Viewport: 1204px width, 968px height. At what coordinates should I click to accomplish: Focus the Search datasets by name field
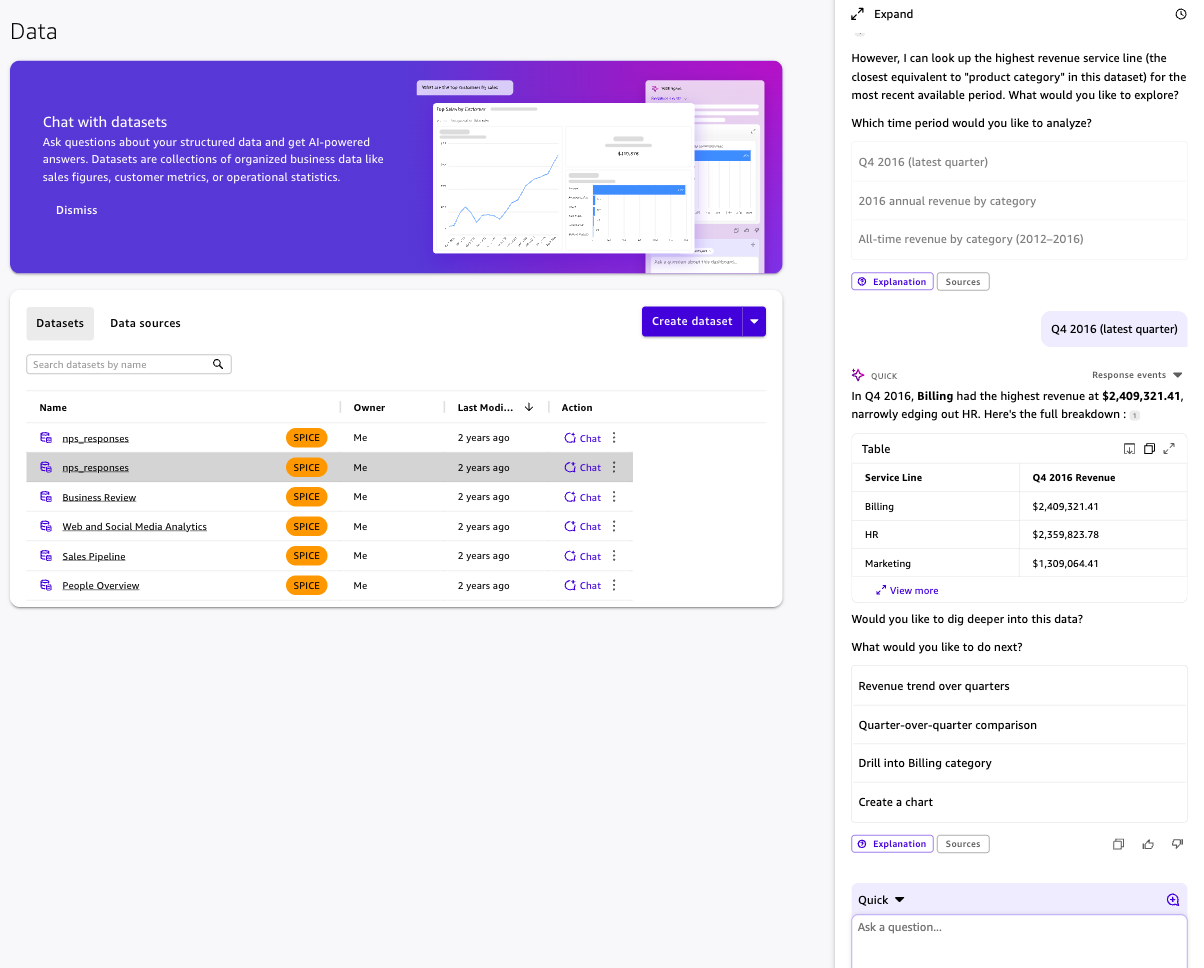point(128,364)
